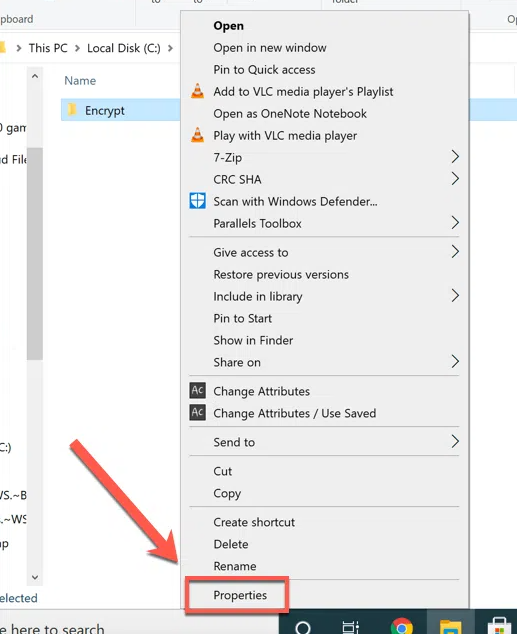Click the navigation pane scrollbar thumb
Image resolution: width=517 pixels, height=634 pixels.
pos(35,254)
